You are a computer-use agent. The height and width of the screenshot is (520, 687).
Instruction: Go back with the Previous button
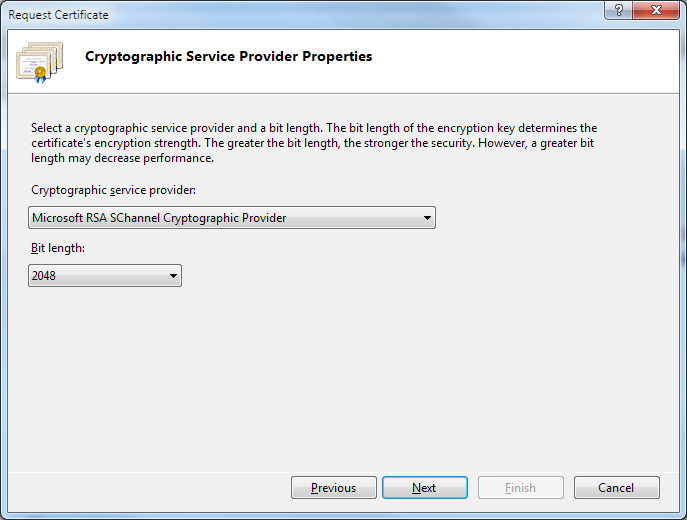(333, 488)
